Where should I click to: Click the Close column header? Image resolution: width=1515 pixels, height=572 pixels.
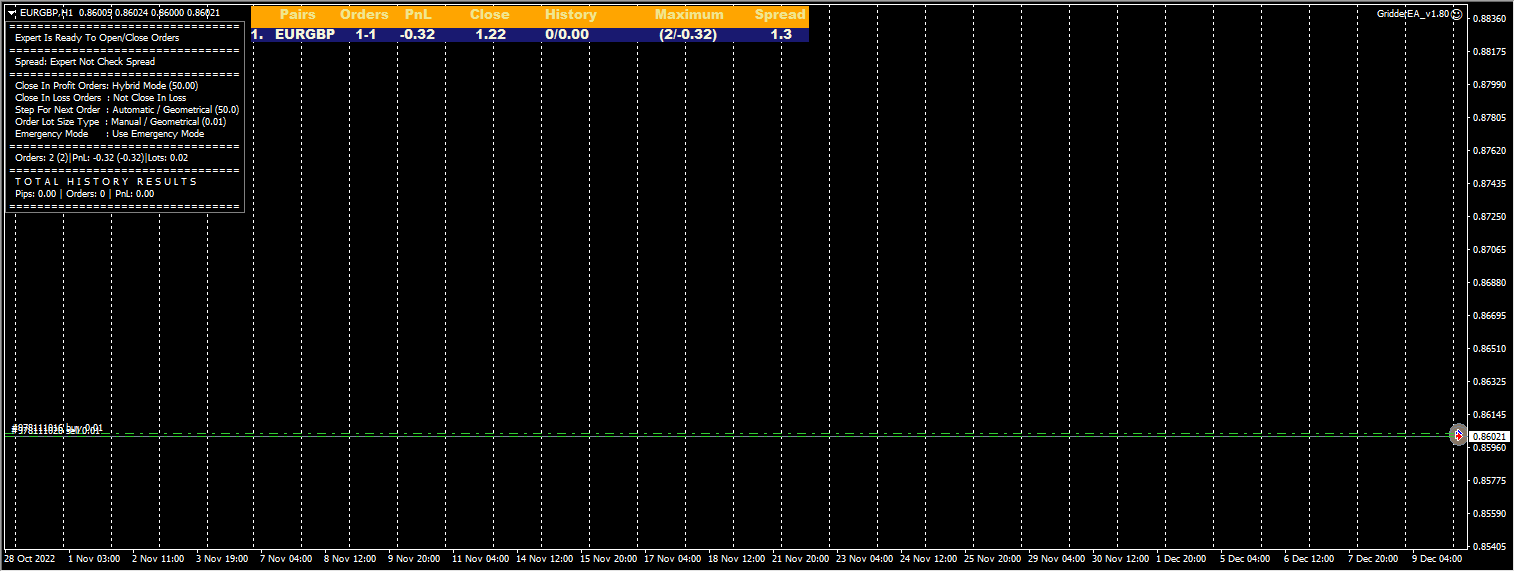pos(489,15)
